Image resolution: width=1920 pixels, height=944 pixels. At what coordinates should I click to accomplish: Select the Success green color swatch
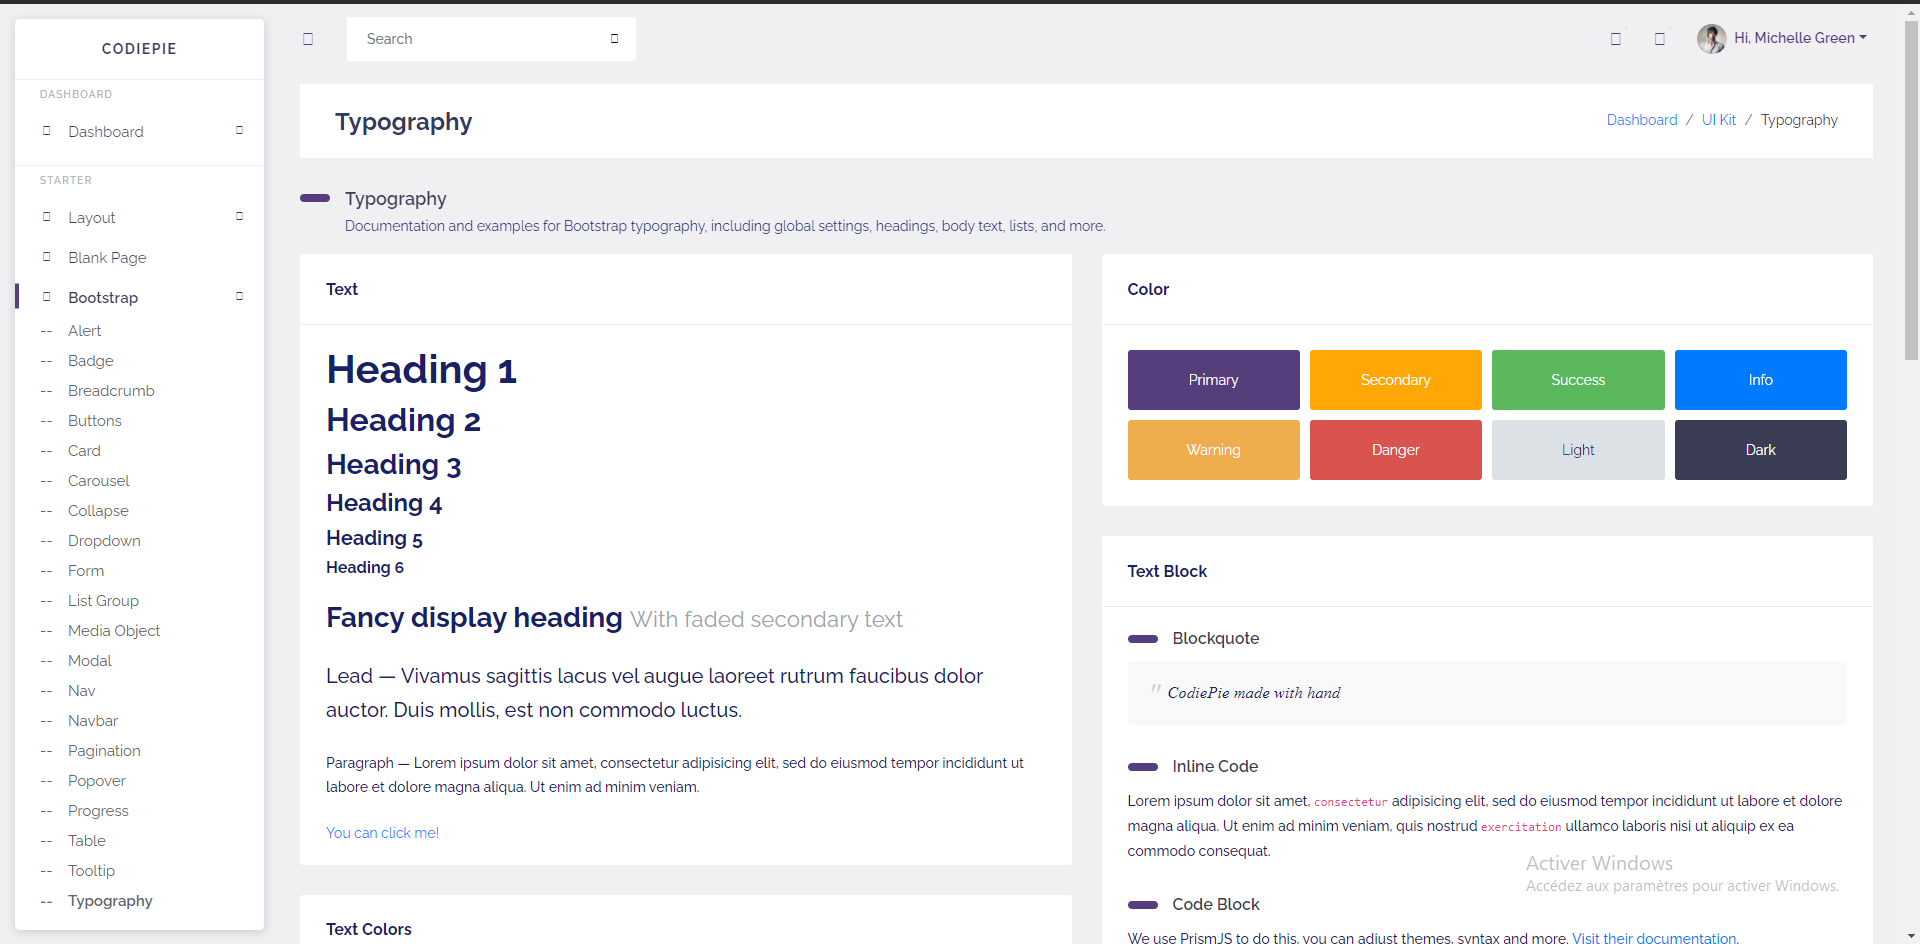[1578, 380]
